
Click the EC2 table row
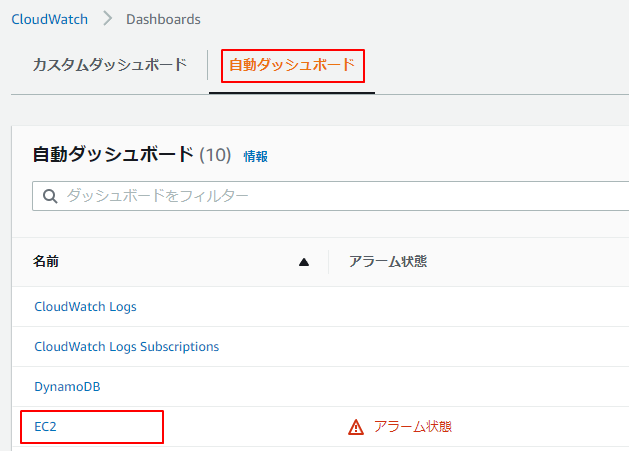click(x=250, y=427)
